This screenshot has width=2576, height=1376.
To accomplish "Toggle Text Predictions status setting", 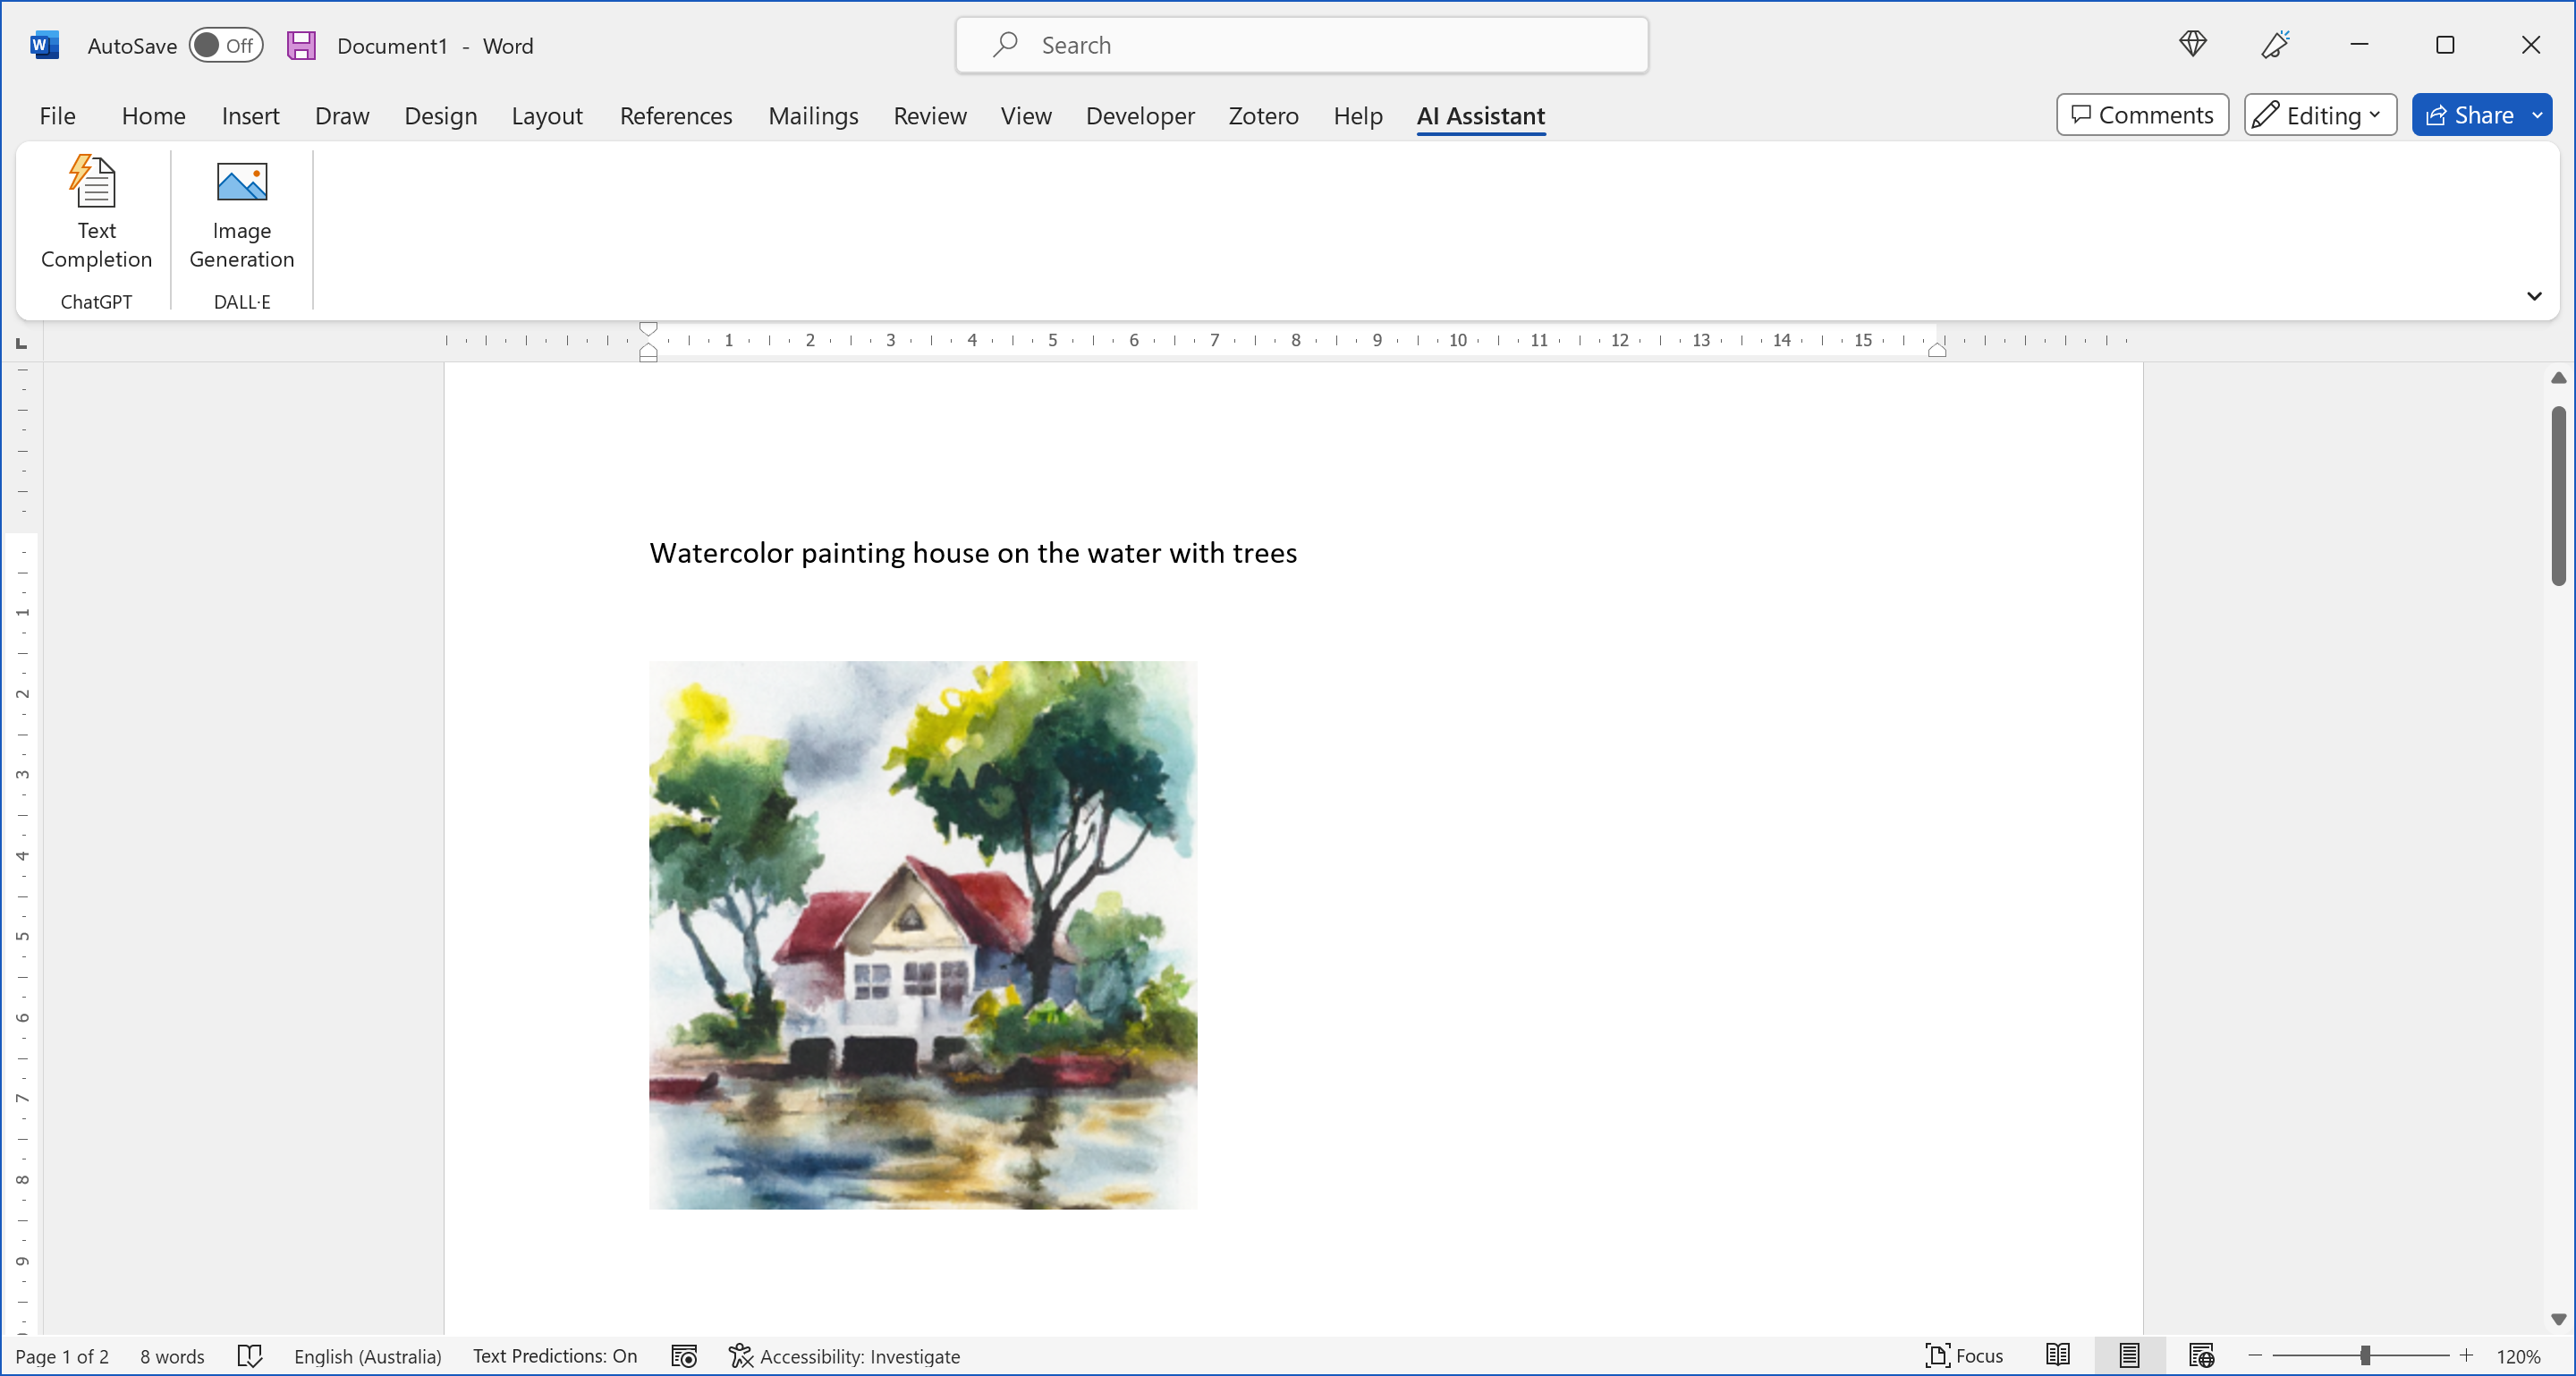I will (554, 1356).
